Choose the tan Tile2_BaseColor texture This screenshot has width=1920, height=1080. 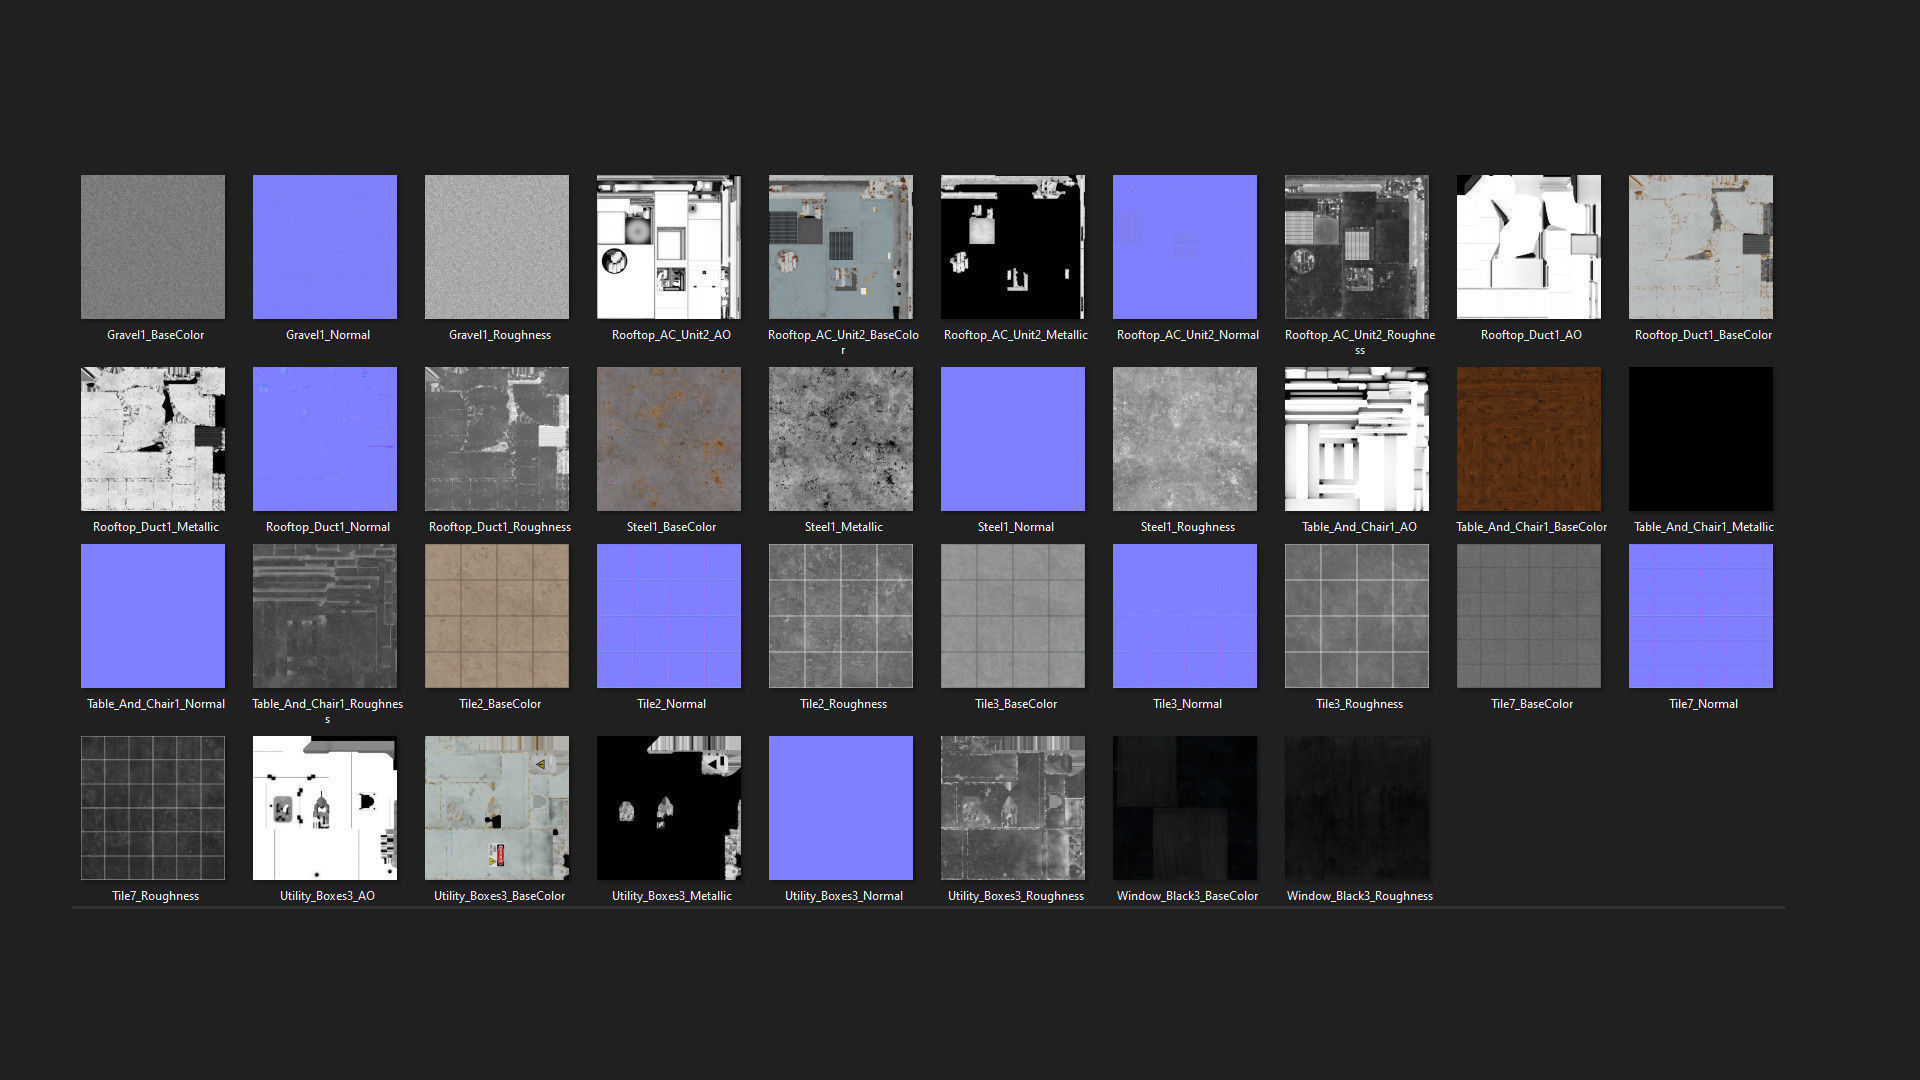pos(497,616)
